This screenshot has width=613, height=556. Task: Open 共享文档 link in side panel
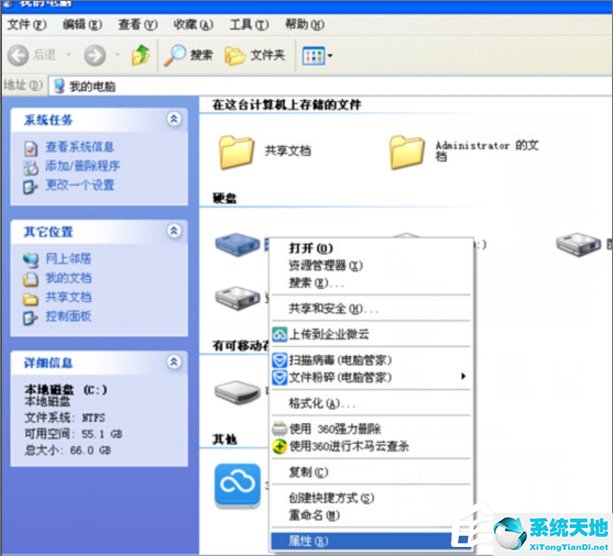tap(68, 297)
